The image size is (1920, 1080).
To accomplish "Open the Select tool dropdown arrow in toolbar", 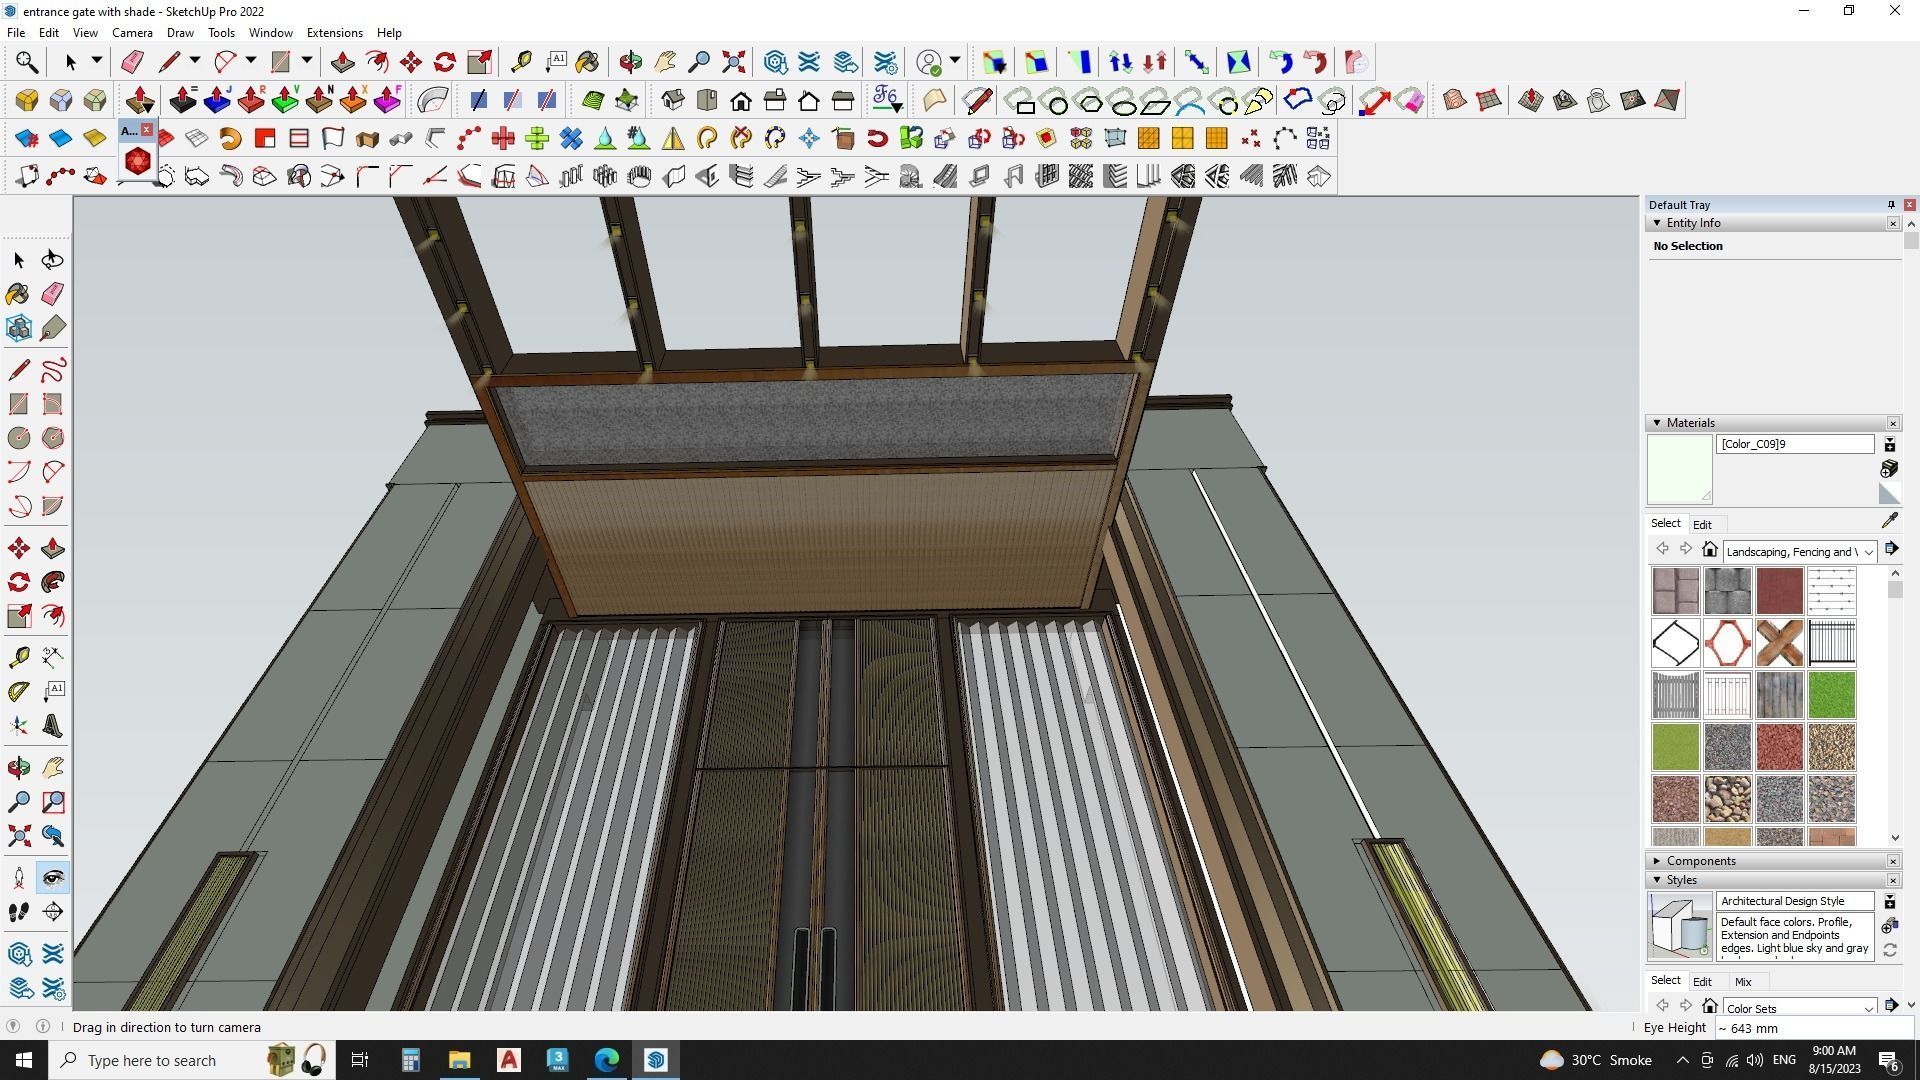I will coord(97,62).
